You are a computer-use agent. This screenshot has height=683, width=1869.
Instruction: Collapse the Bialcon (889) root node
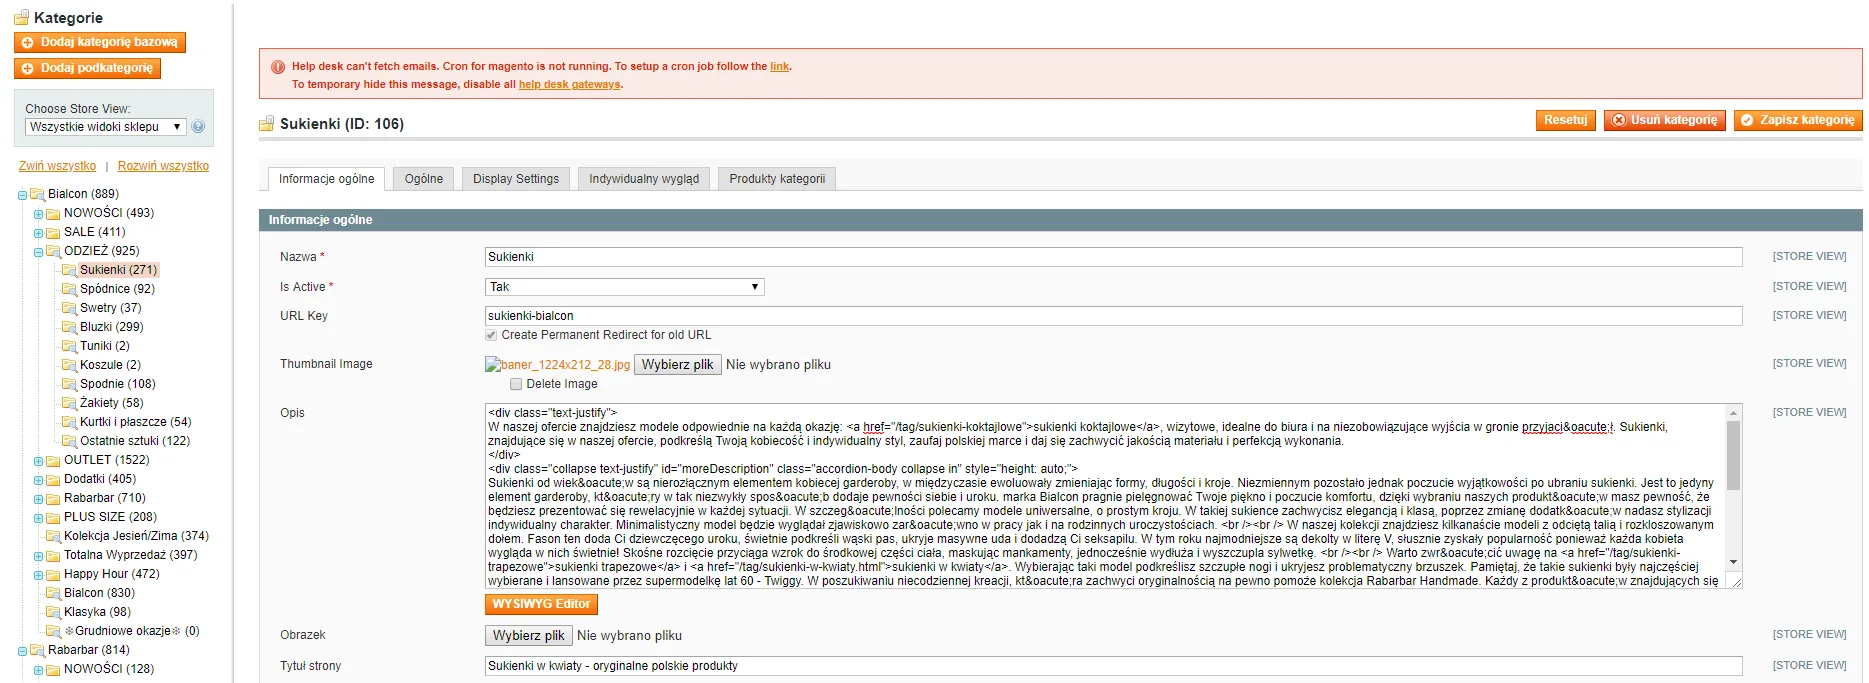(x=22, y=195)
